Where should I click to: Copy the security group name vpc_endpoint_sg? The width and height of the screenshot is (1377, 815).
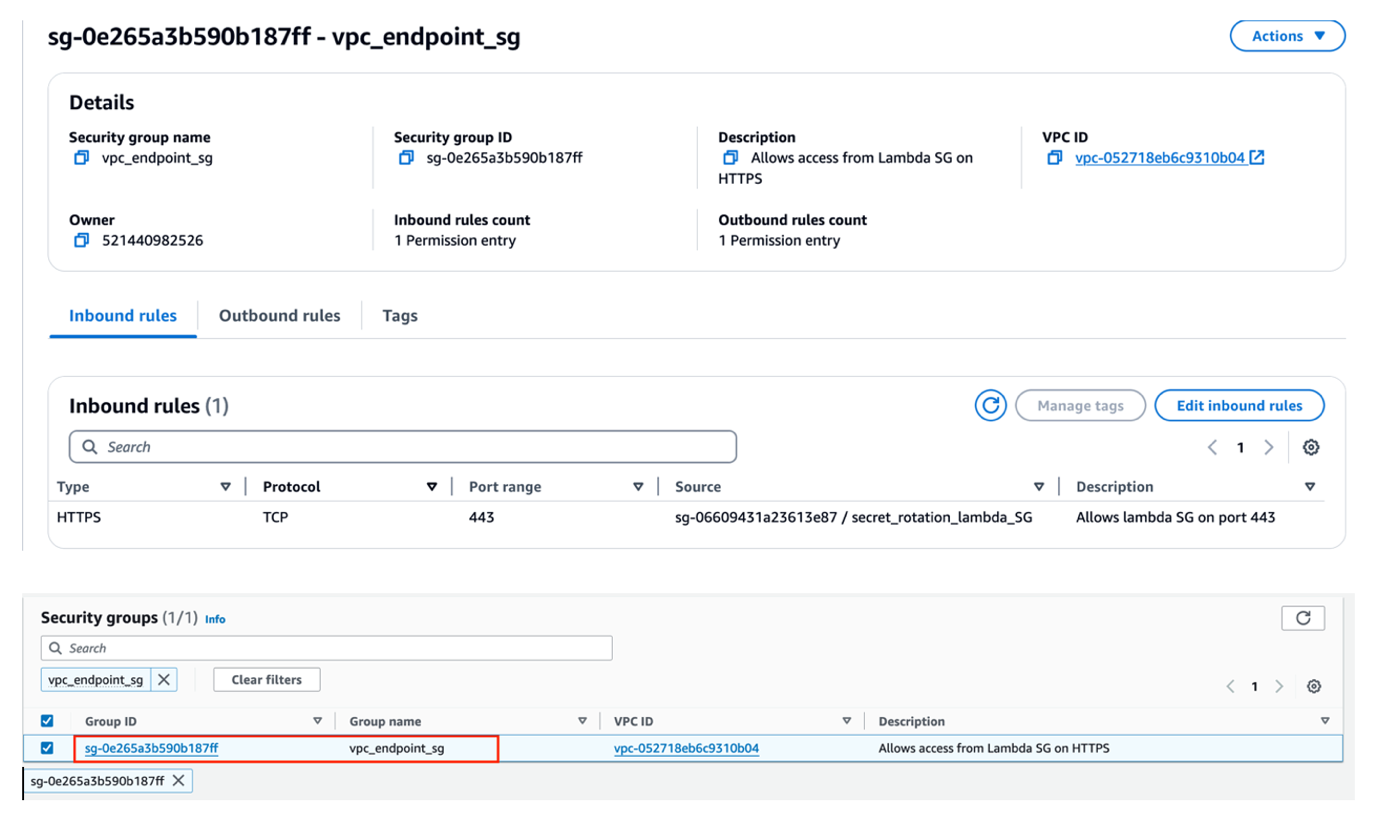click(80, 157)
